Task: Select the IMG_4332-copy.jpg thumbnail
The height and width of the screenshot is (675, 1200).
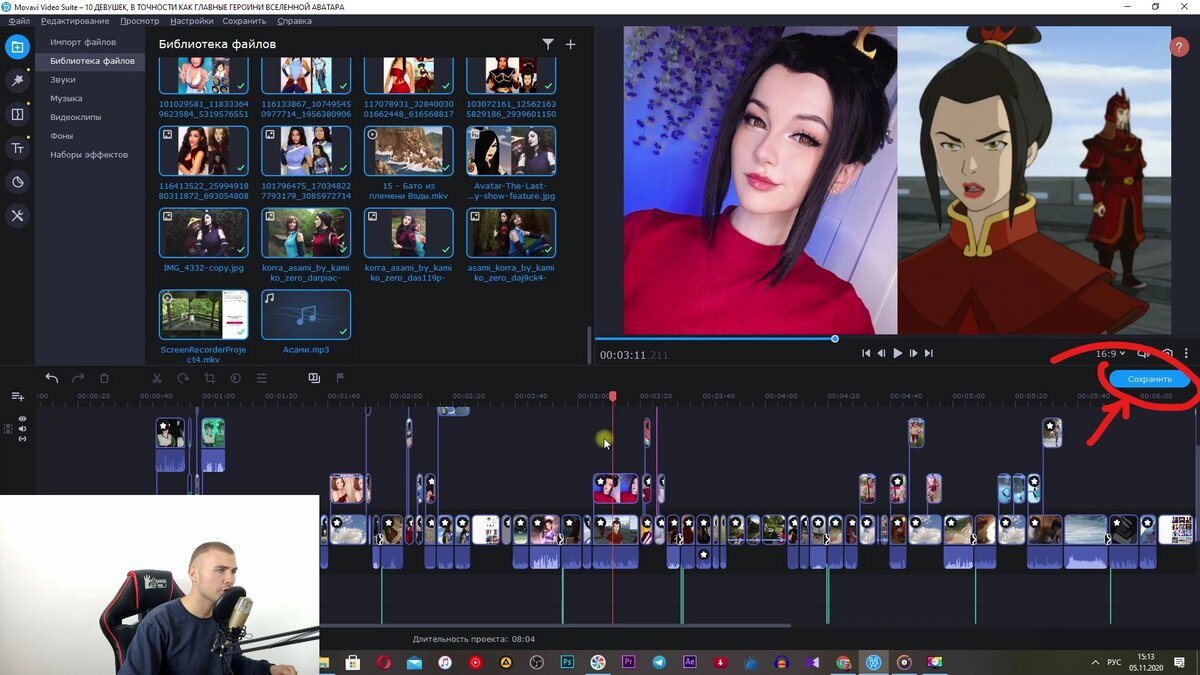Action: [x=204, y=233]
